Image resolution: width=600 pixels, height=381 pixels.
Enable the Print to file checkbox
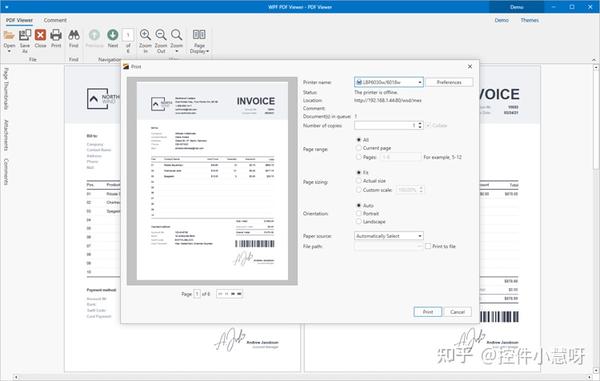click(x=428, y=246)
